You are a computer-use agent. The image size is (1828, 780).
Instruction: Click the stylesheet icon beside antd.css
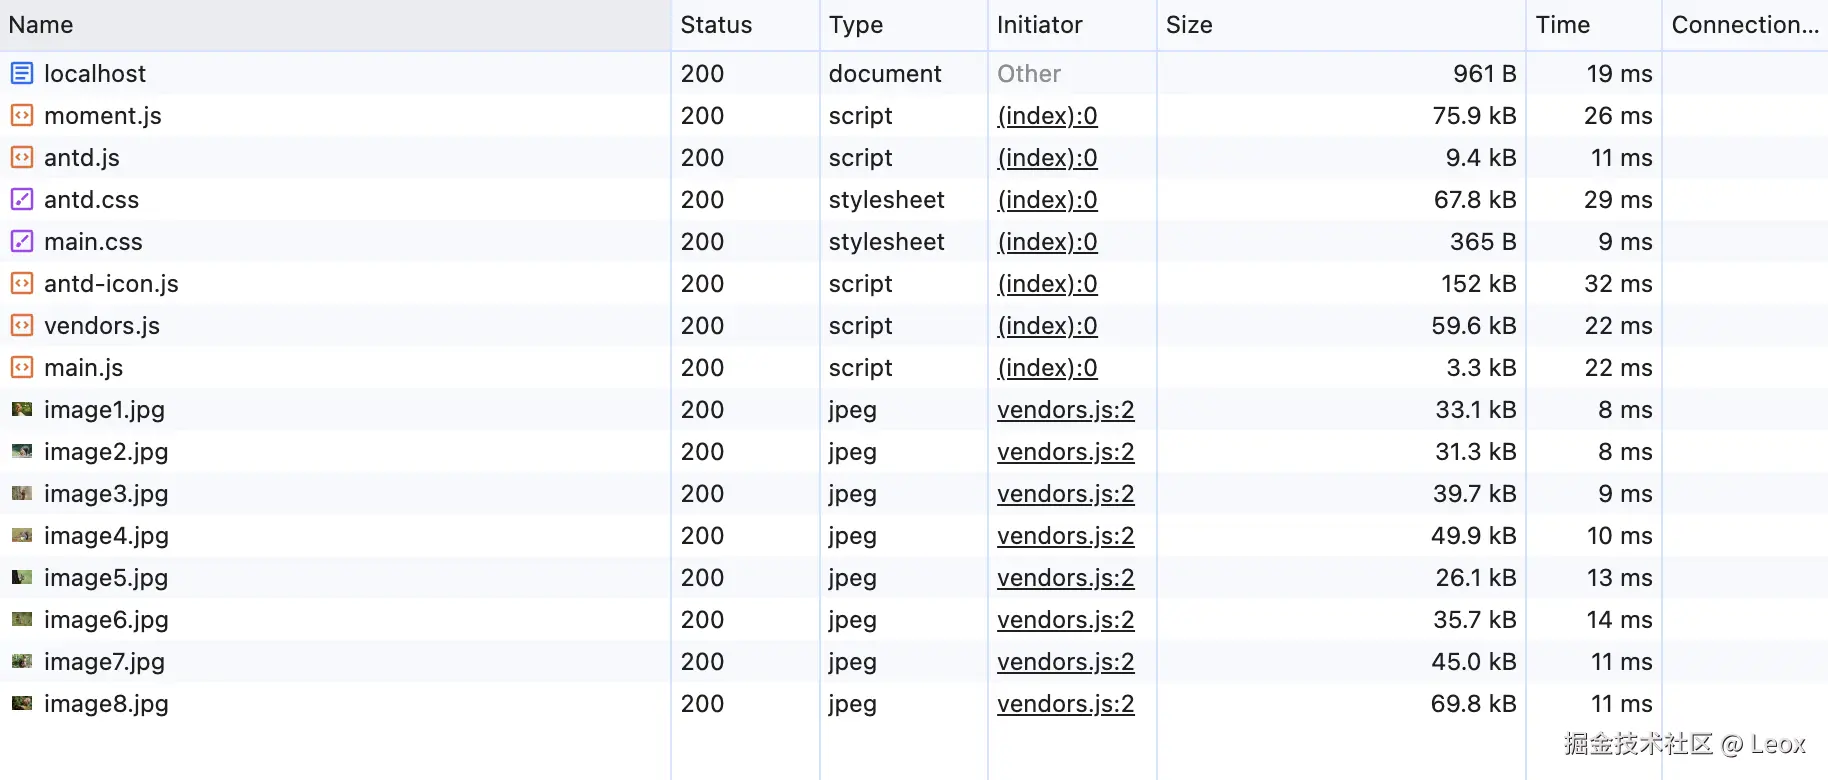point(22,199)
